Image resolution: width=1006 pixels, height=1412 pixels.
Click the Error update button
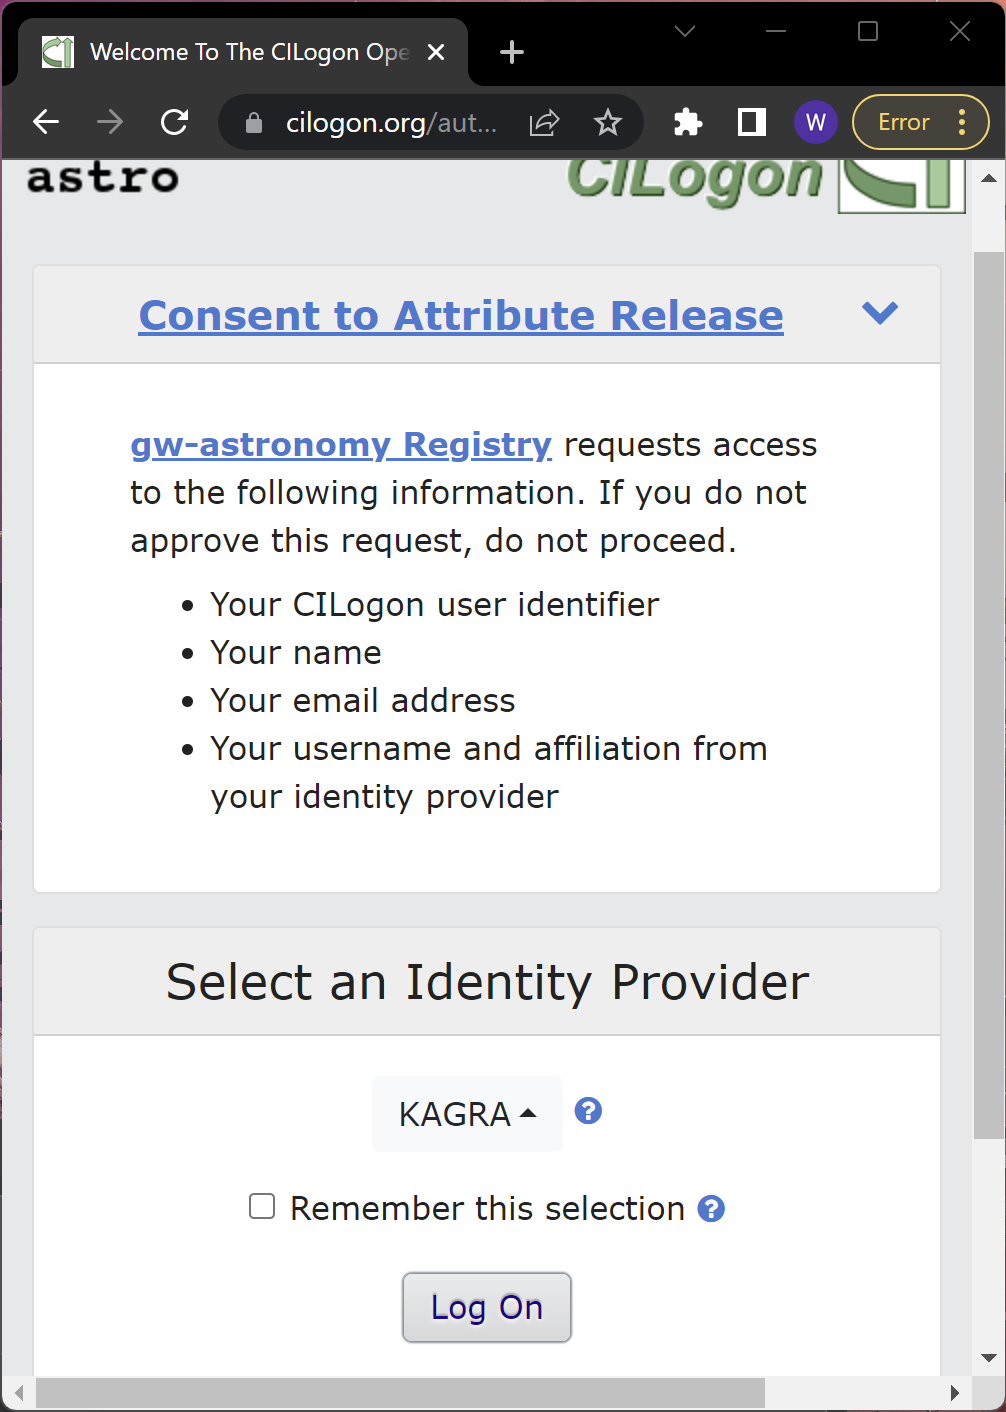pyautogui.click(x=904, y=122)
